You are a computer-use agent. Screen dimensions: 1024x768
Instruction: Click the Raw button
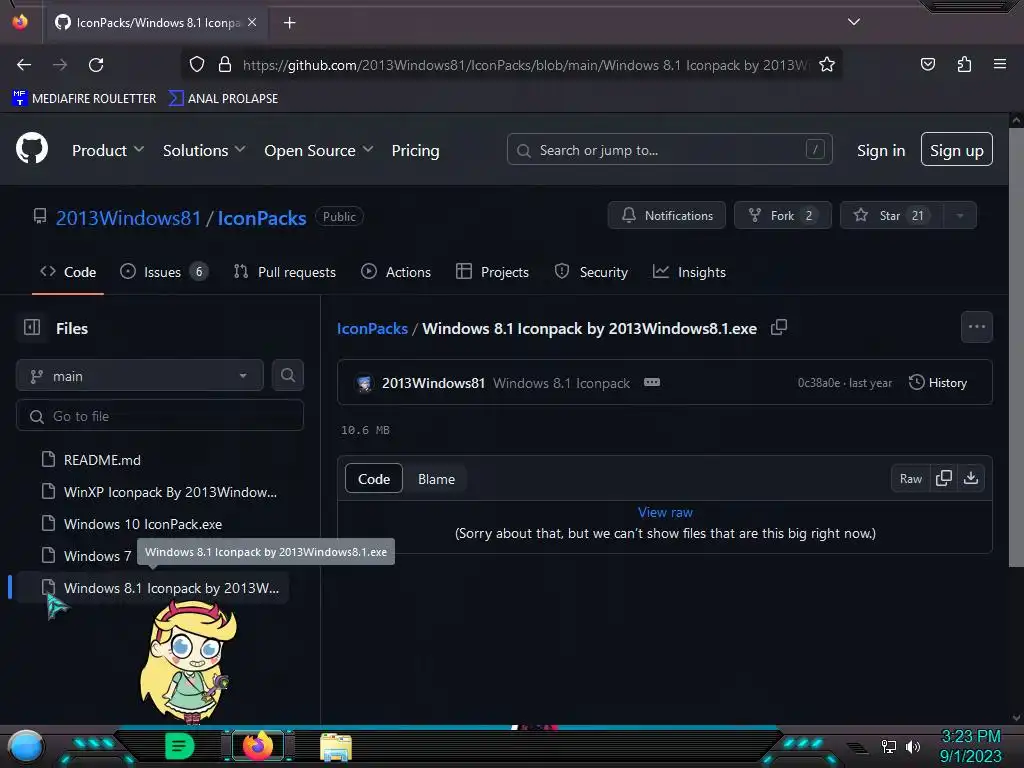910,479
